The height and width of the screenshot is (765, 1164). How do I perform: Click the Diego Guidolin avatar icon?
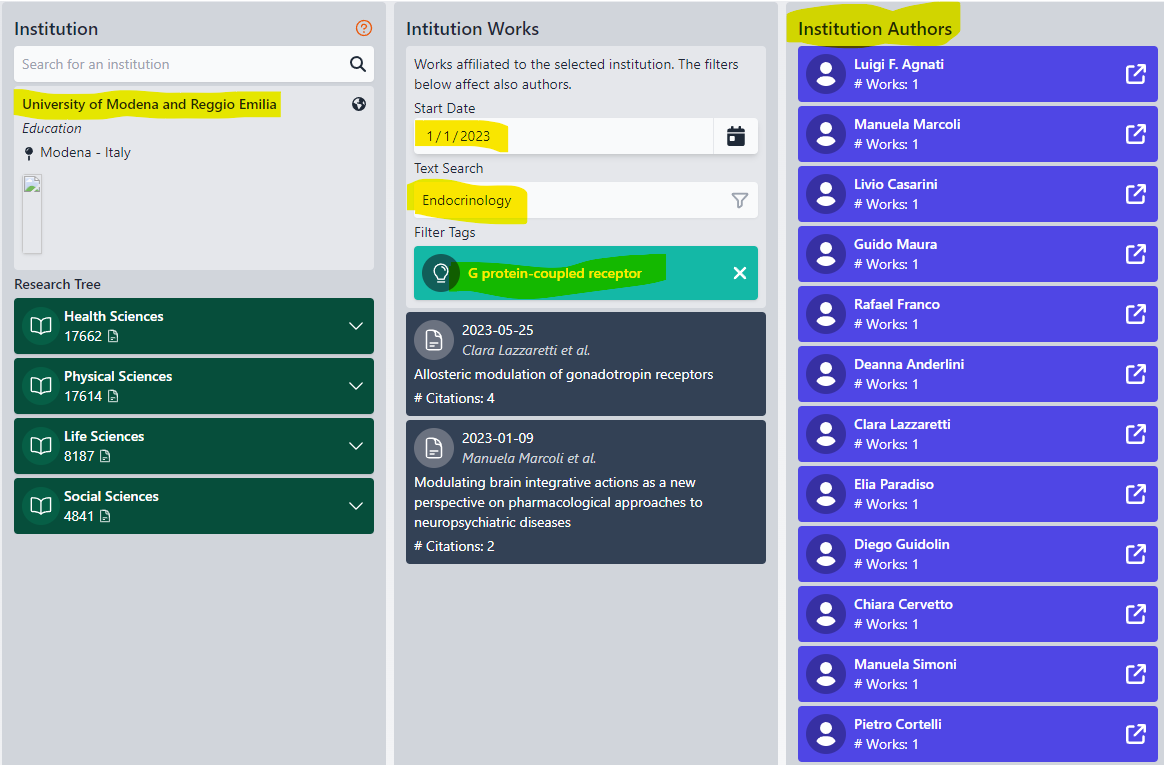pyautogui.click(x=825, y=554)
